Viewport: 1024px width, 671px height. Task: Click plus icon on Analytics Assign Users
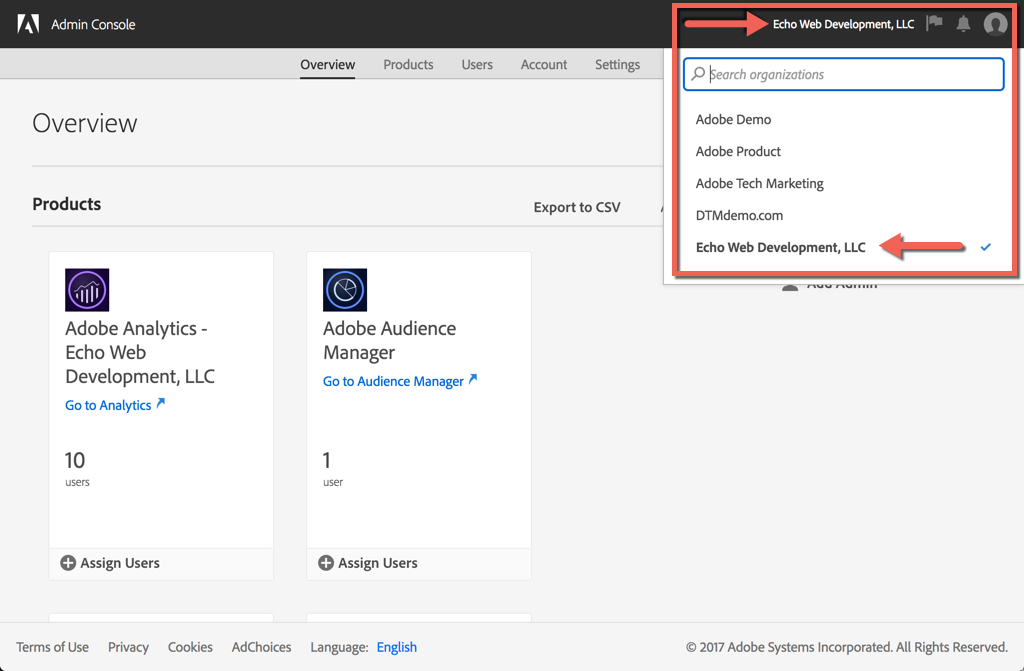pyautogui.click(x=68, y=563)
